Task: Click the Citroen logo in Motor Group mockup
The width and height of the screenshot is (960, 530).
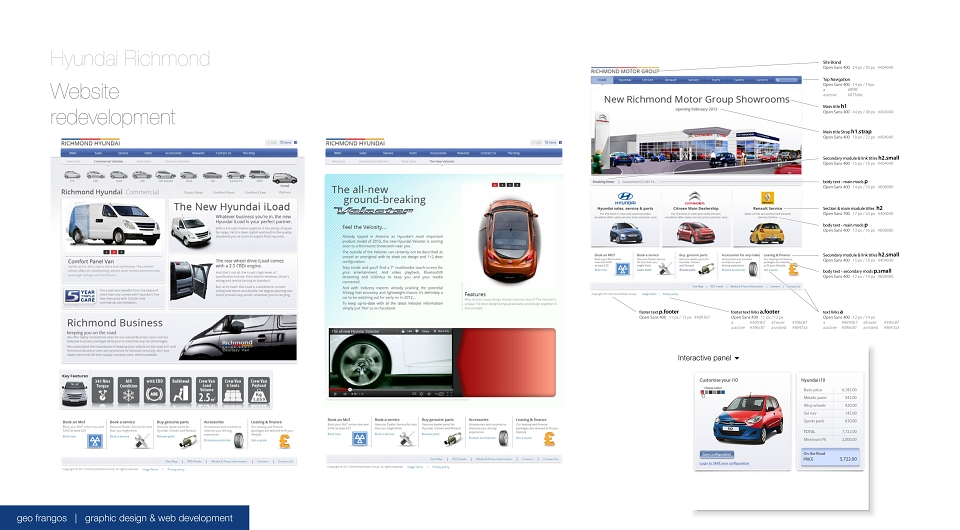Action: click(x=695, y=198)
